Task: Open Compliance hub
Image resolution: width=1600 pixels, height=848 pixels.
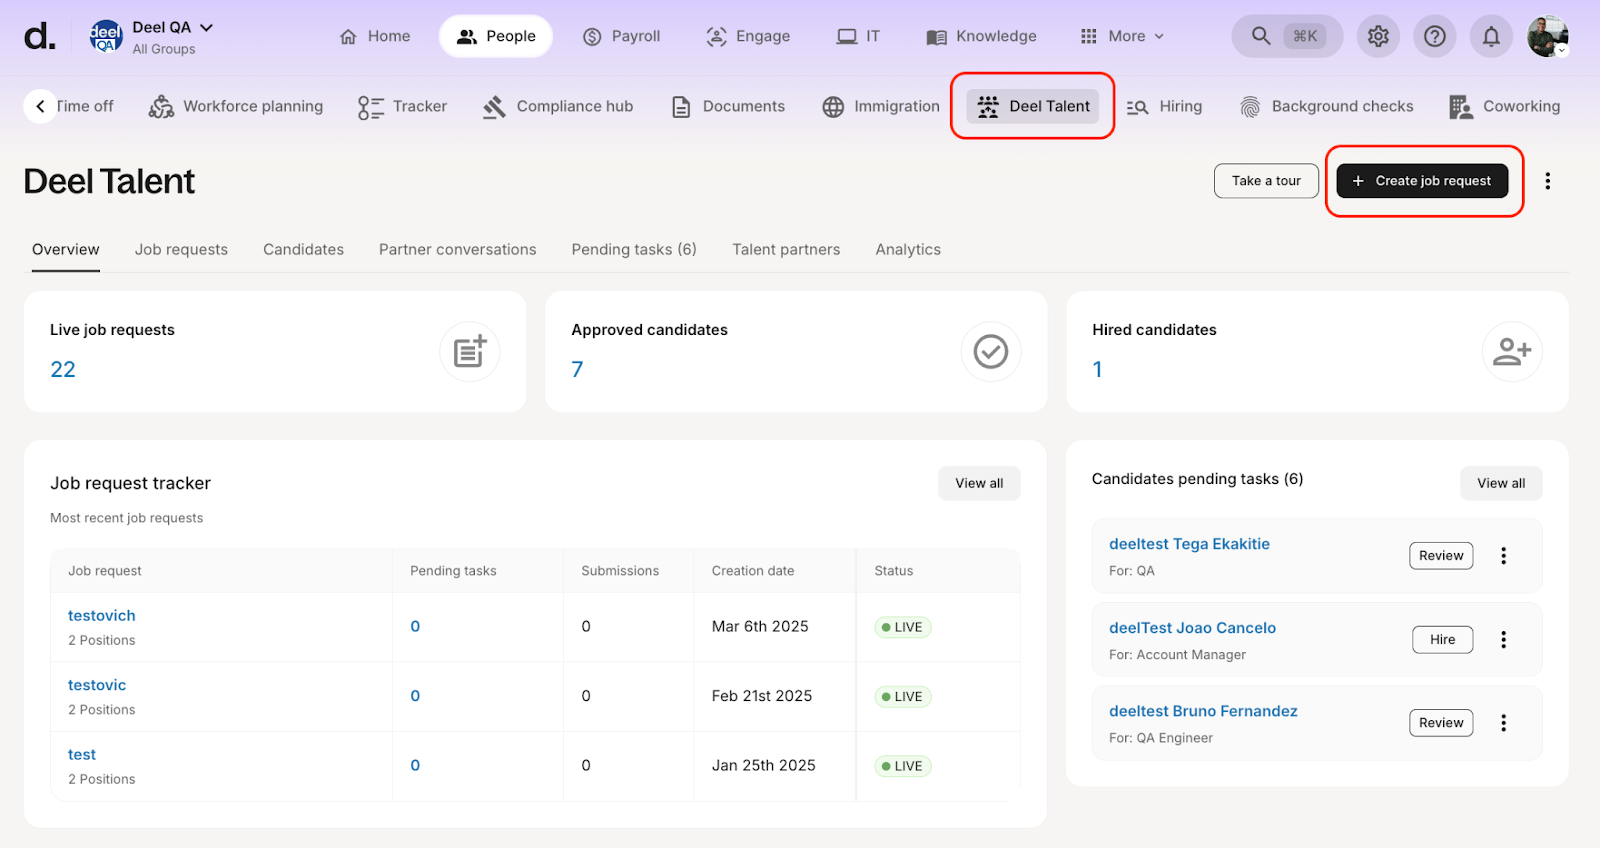Action: tap(558, 106)
